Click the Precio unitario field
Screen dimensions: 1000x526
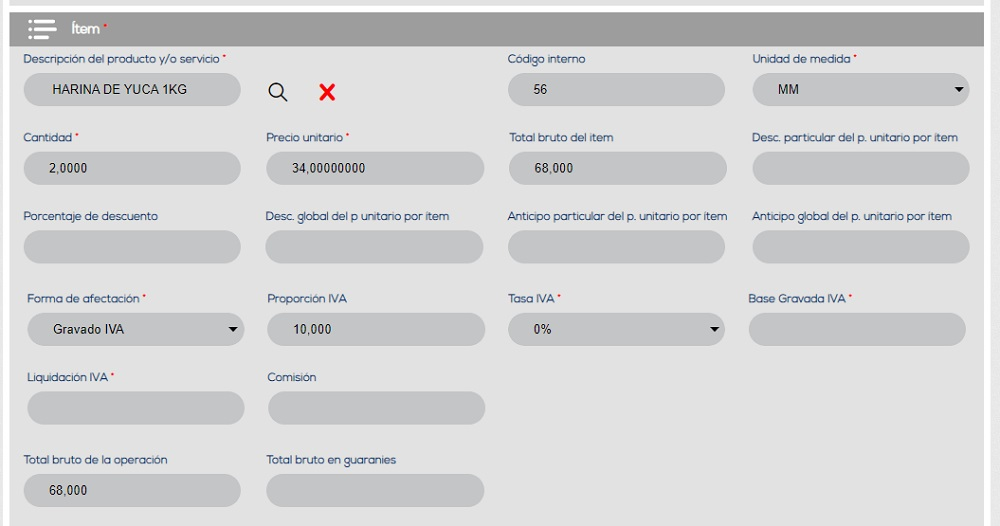375,168
